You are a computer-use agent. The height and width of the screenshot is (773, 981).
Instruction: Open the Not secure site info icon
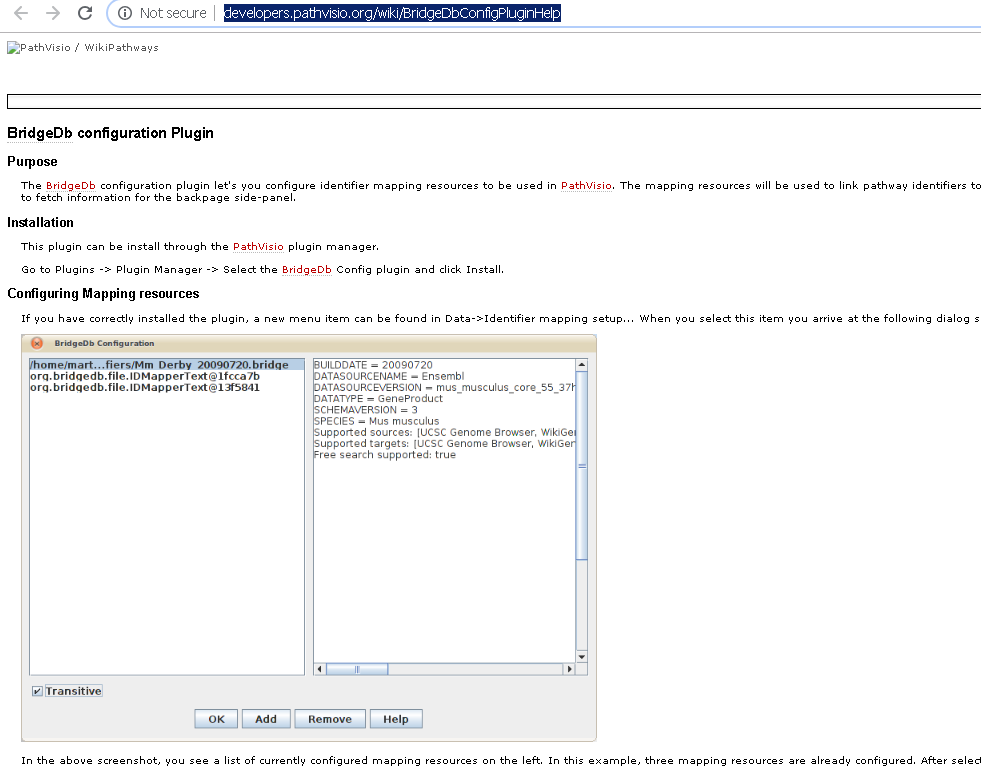tap(125, 13)
